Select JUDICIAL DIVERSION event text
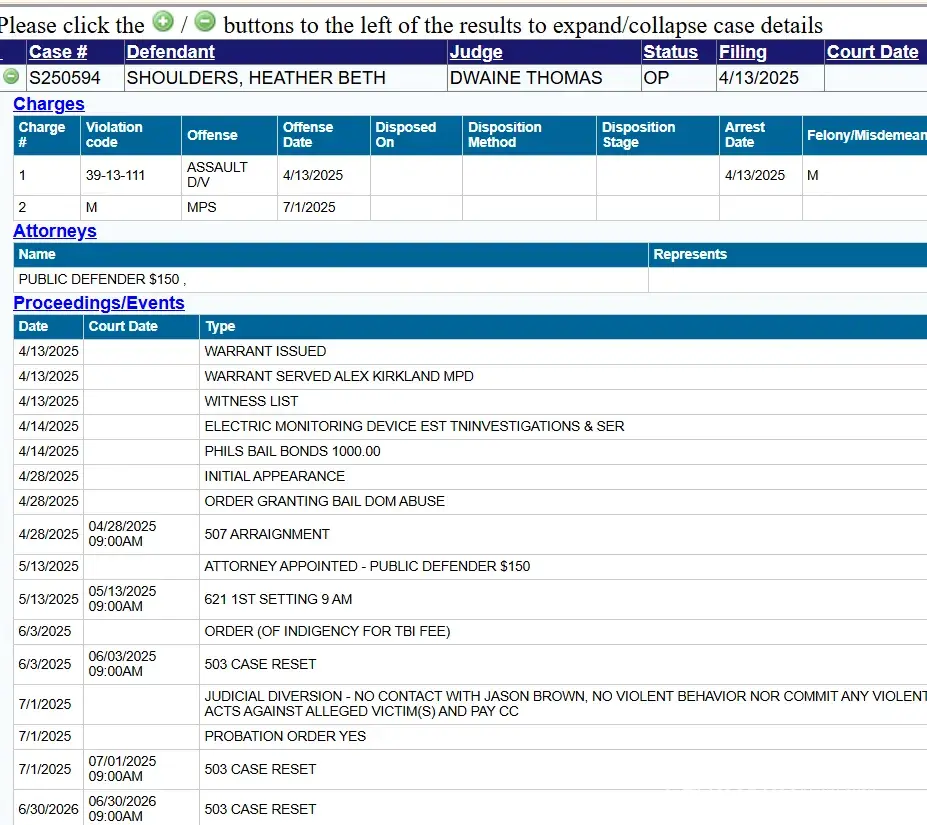Image resolution: width=927 pixels, height=825 pixels. point(565,704)
